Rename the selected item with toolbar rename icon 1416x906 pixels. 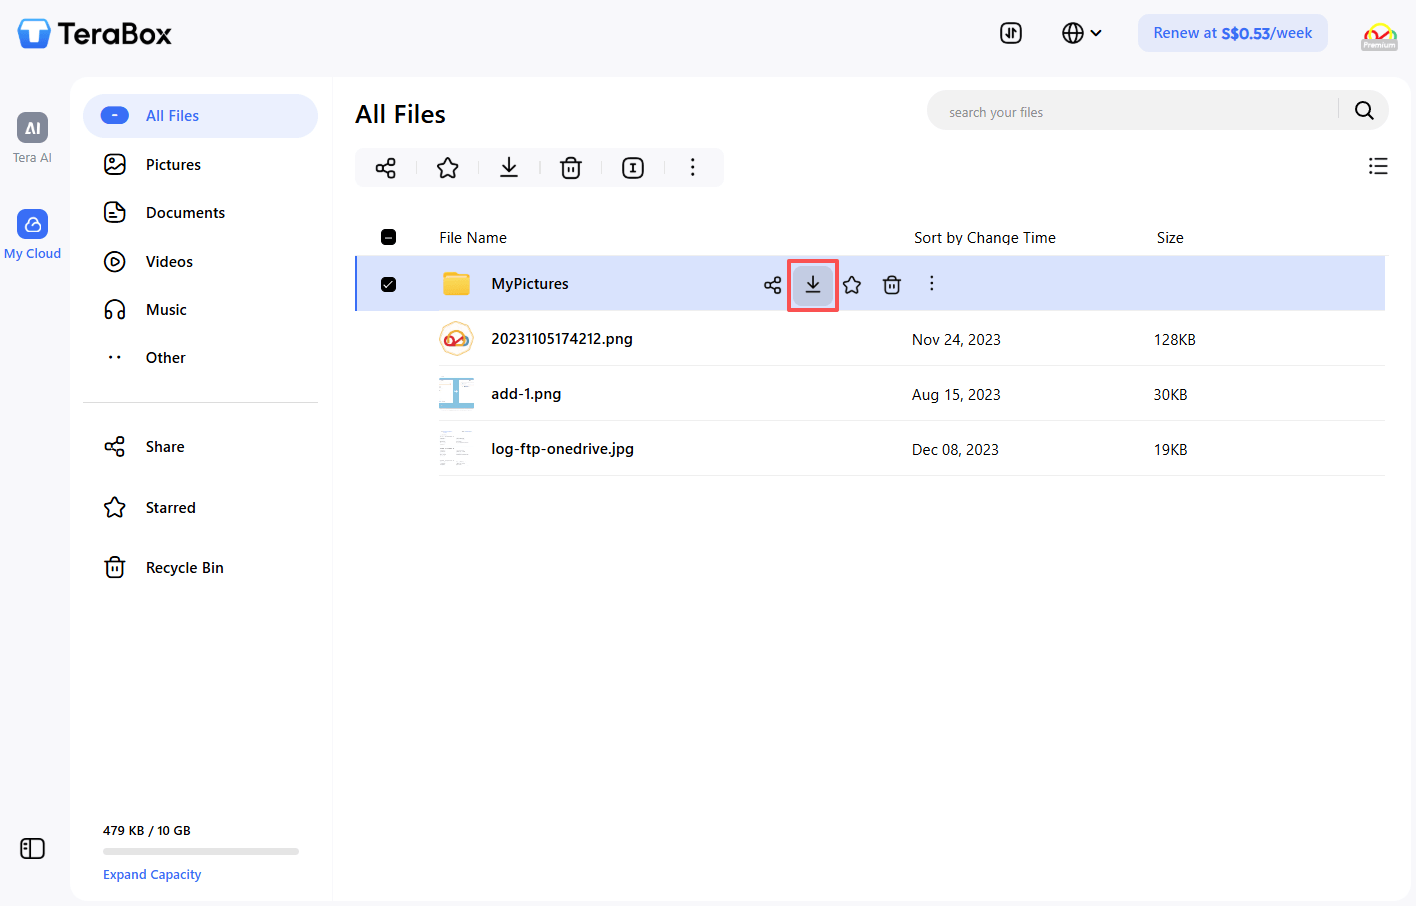click(x=632, y=167)
